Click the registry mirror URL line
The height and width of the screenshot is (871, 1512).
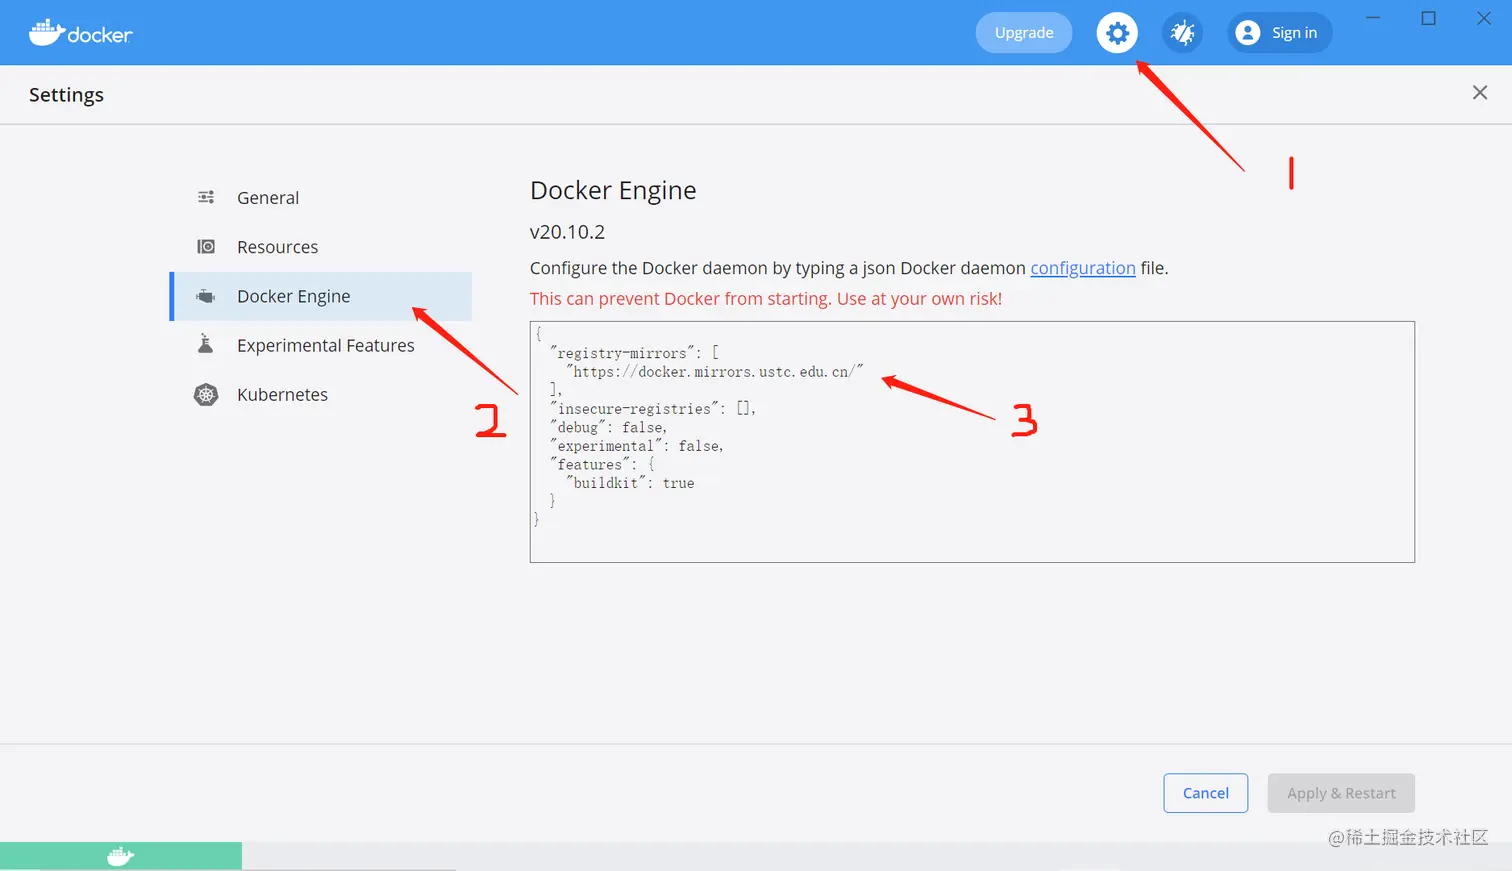tap(715, 372)
